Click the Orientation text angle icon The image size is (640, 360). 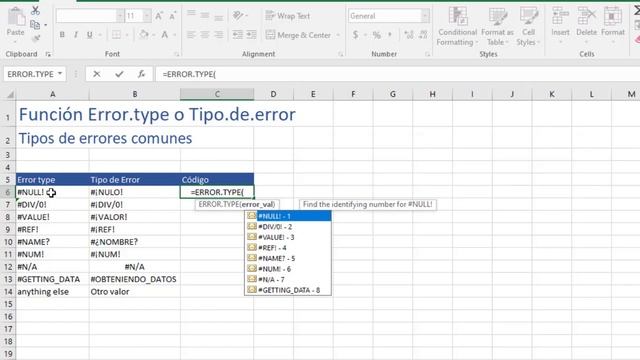pyautogui.click(x=238, y=16)
